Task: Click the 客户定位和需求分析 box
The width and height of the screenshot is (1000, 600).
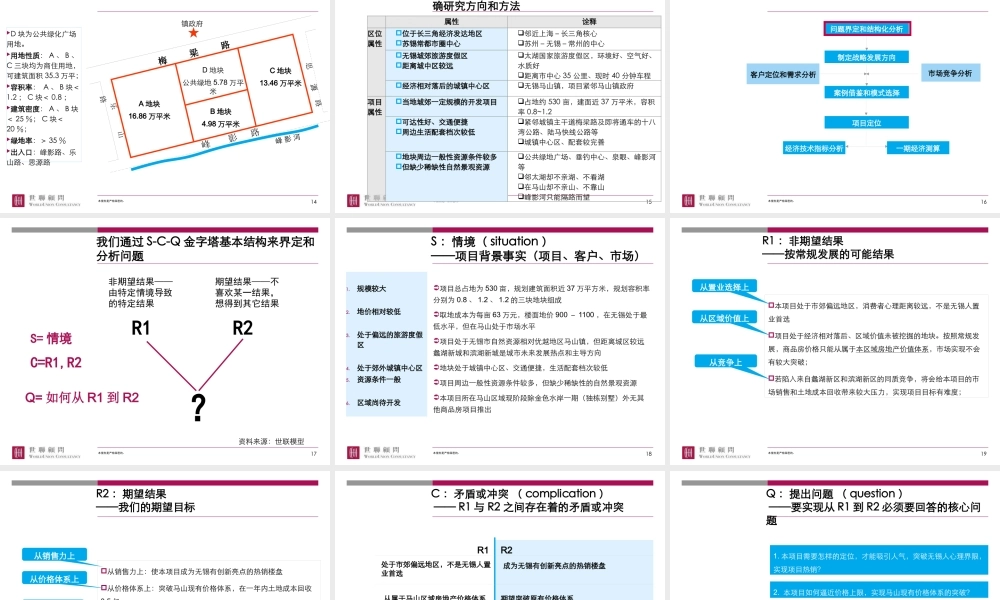Action: point(783,75)
